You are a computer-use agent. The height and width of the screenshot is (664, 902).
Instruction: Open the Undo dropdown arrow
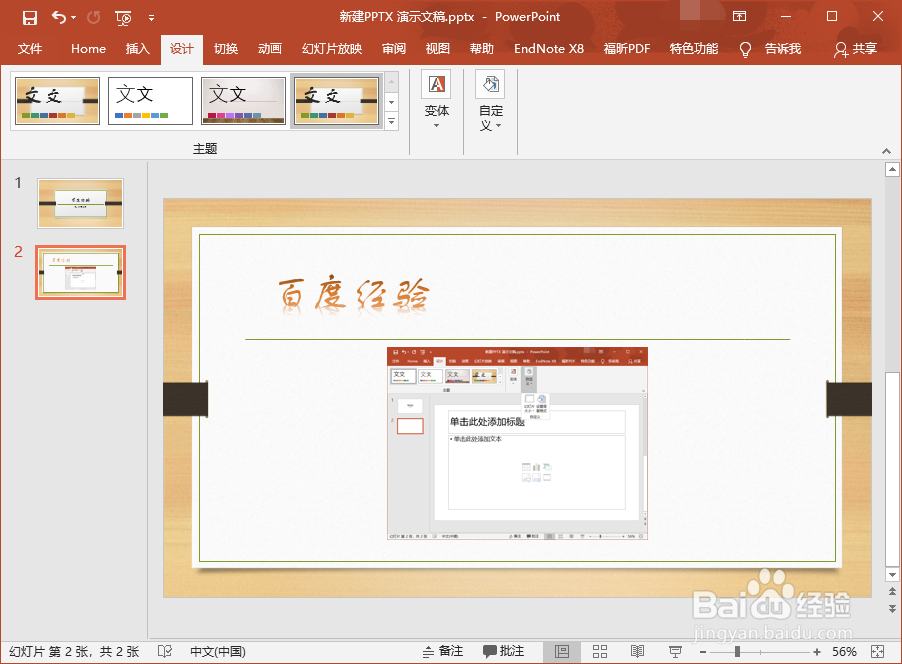72,17
